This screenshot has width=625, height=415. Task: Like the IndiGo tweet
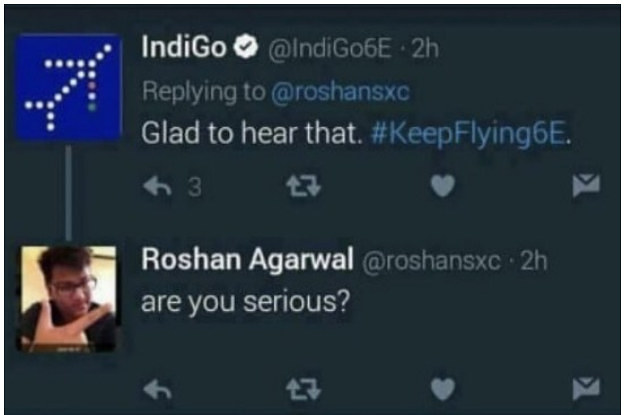click(443, 186)
